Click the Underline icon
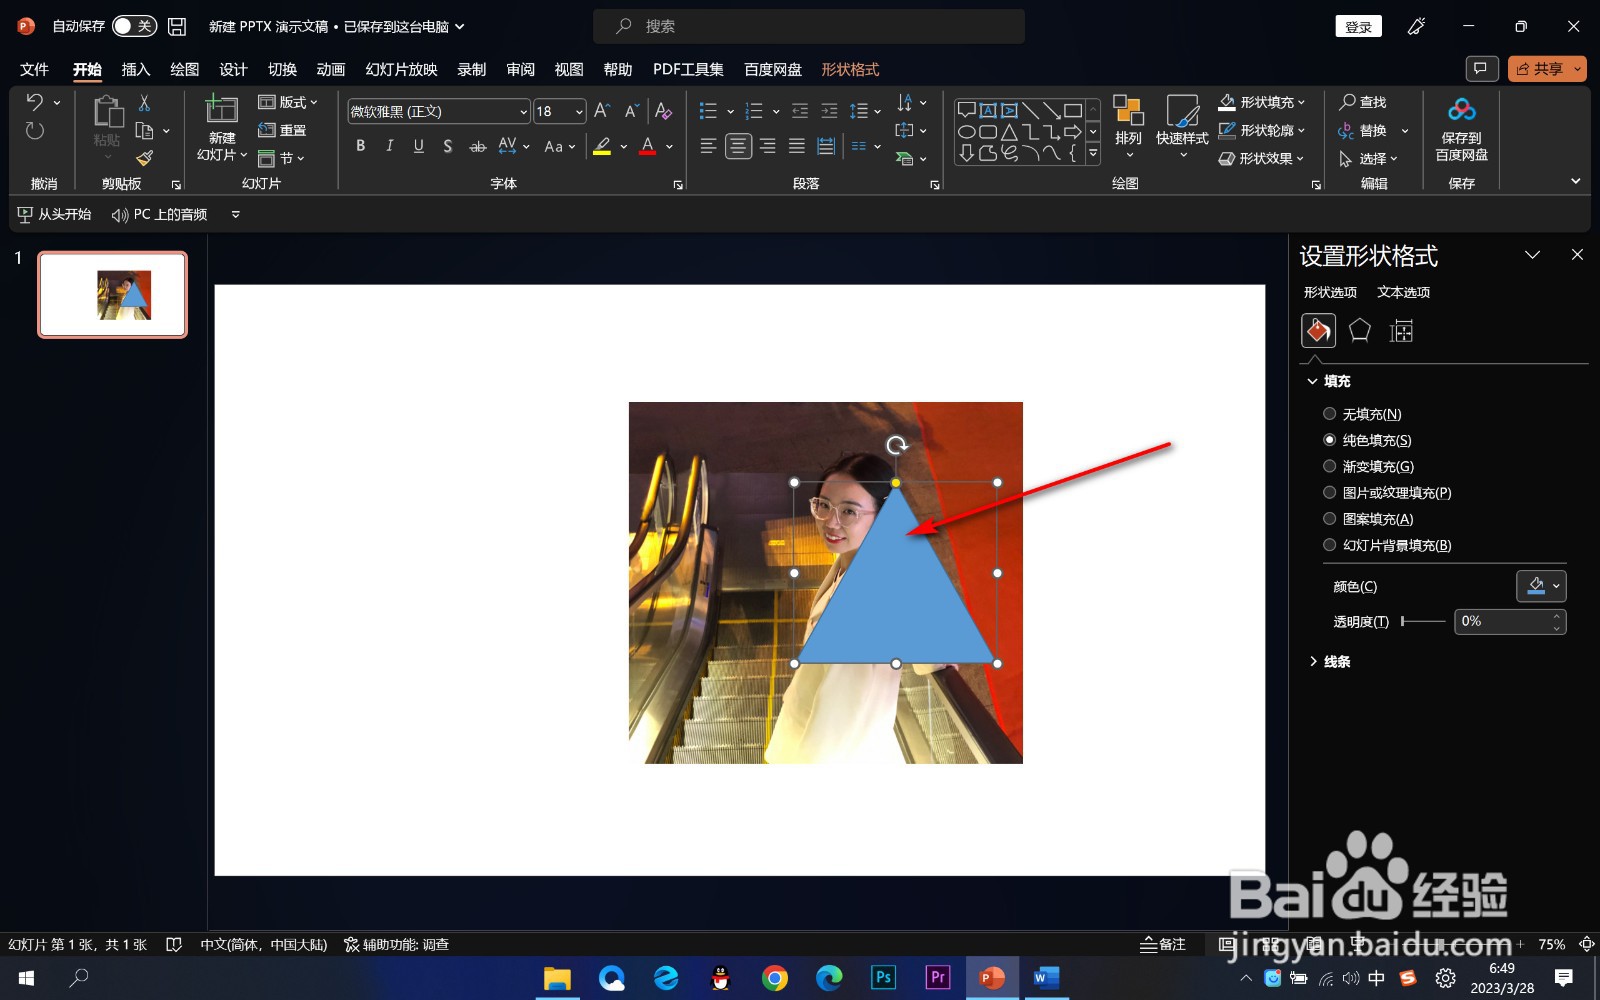The height and width of the screenshot is (1000, 1600). tap(419, 146)
